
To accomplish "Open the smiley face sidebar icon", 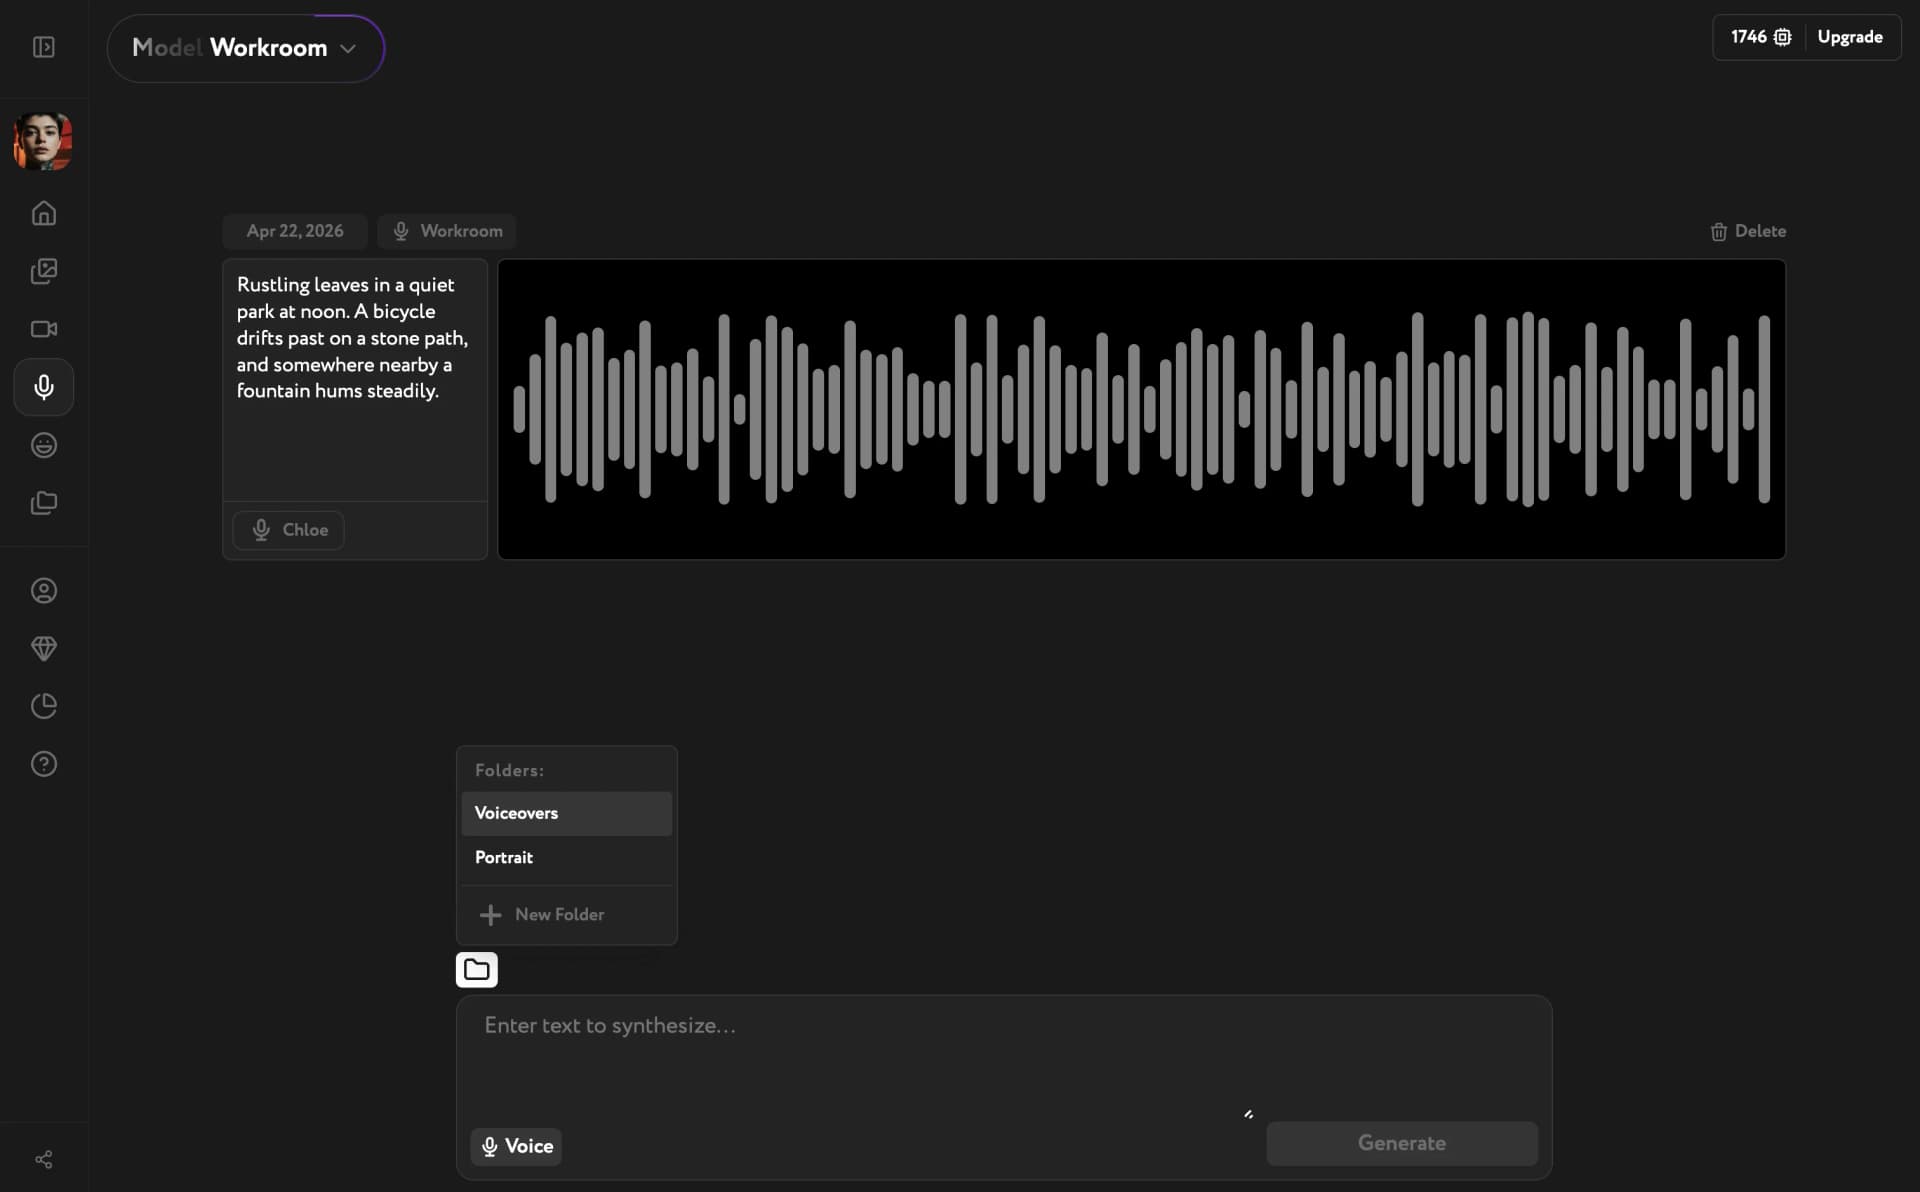I will 43,445.
